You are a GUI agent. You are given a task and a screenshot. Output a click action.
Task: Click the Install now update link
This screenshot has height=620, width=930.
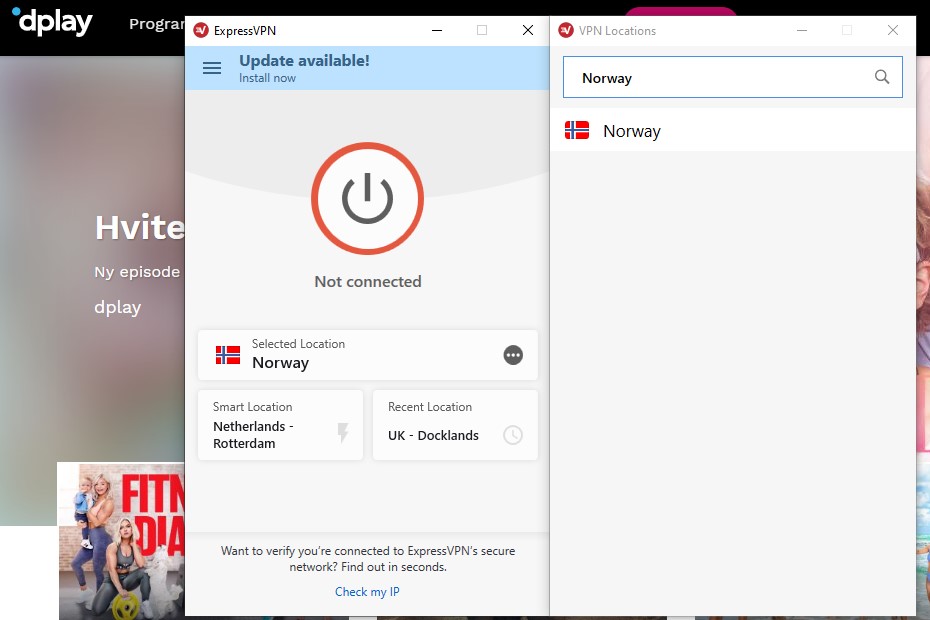[x=267, y=78]
